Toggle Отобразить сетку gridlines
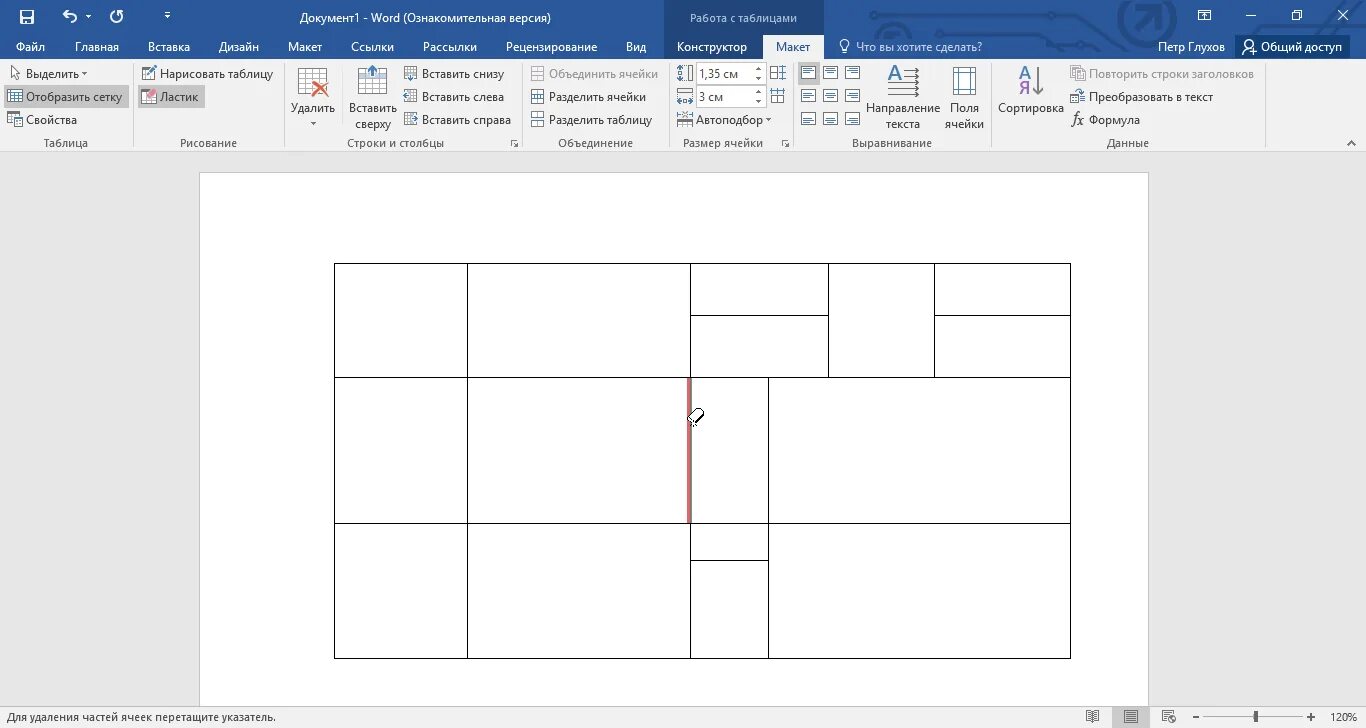The height and width of the screenshot is (728, 1366). 66,97
